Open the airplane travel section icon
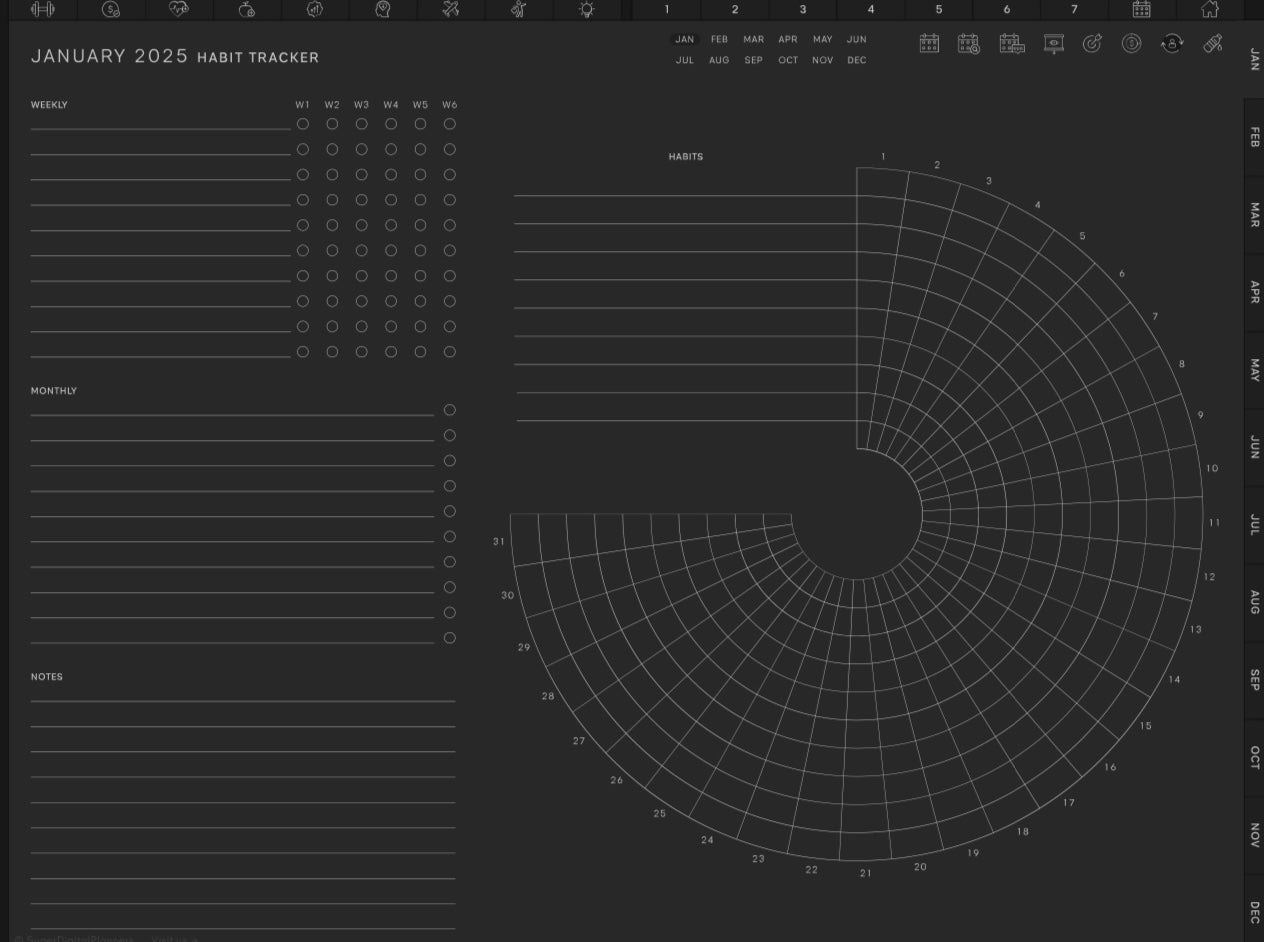Screen dimensions: 1264x942 point(451,9)
